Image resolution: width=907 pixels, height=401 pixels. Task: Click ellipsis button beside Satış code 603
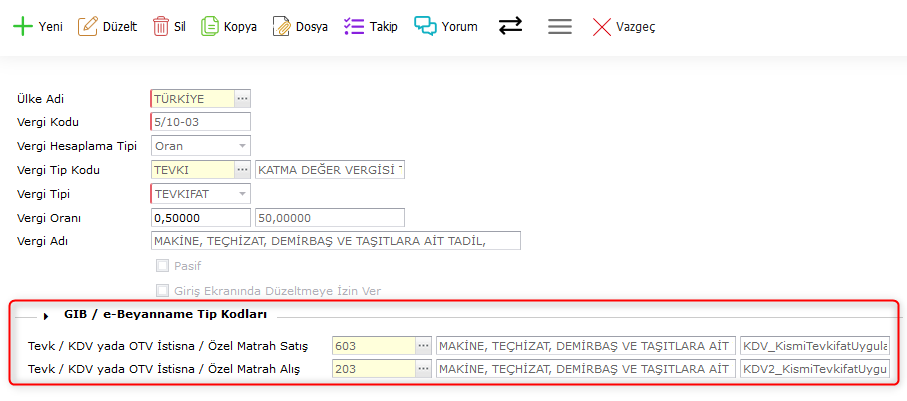coord(423,345)
